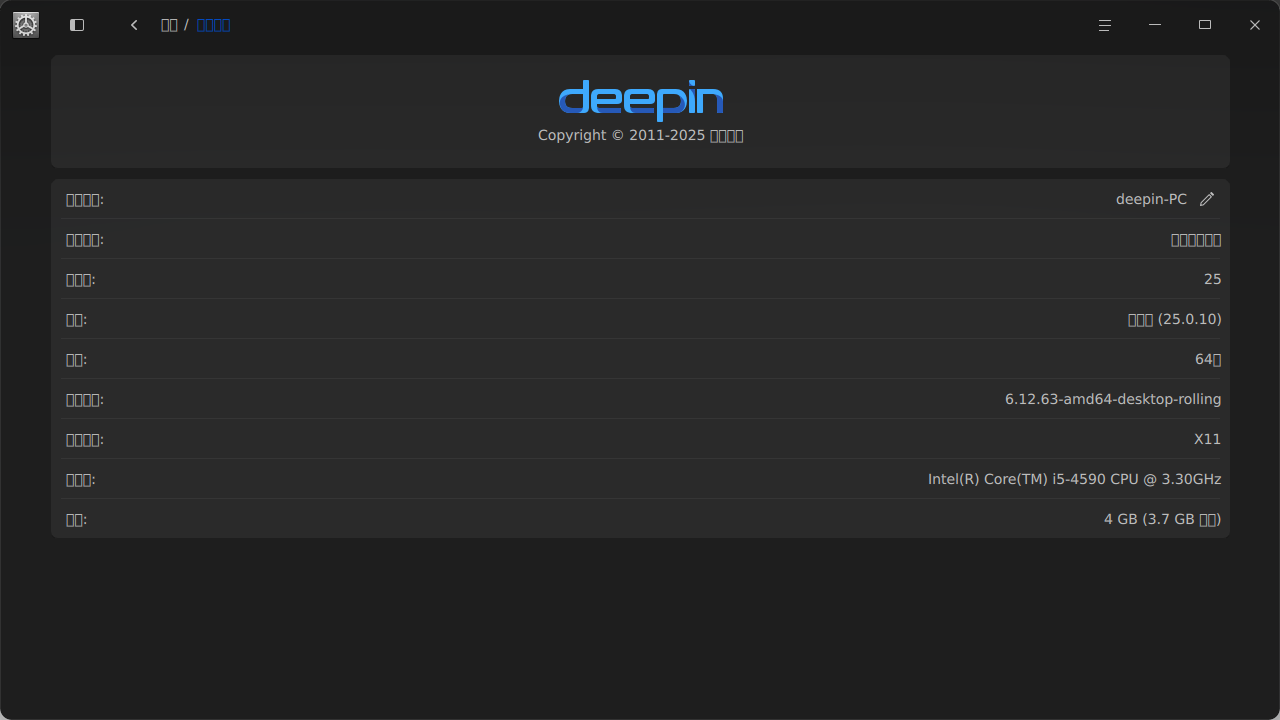This screenshot has height=720, width=1280.
Task: Open the orange link under deepin-PC
Action: [1196, 240]
